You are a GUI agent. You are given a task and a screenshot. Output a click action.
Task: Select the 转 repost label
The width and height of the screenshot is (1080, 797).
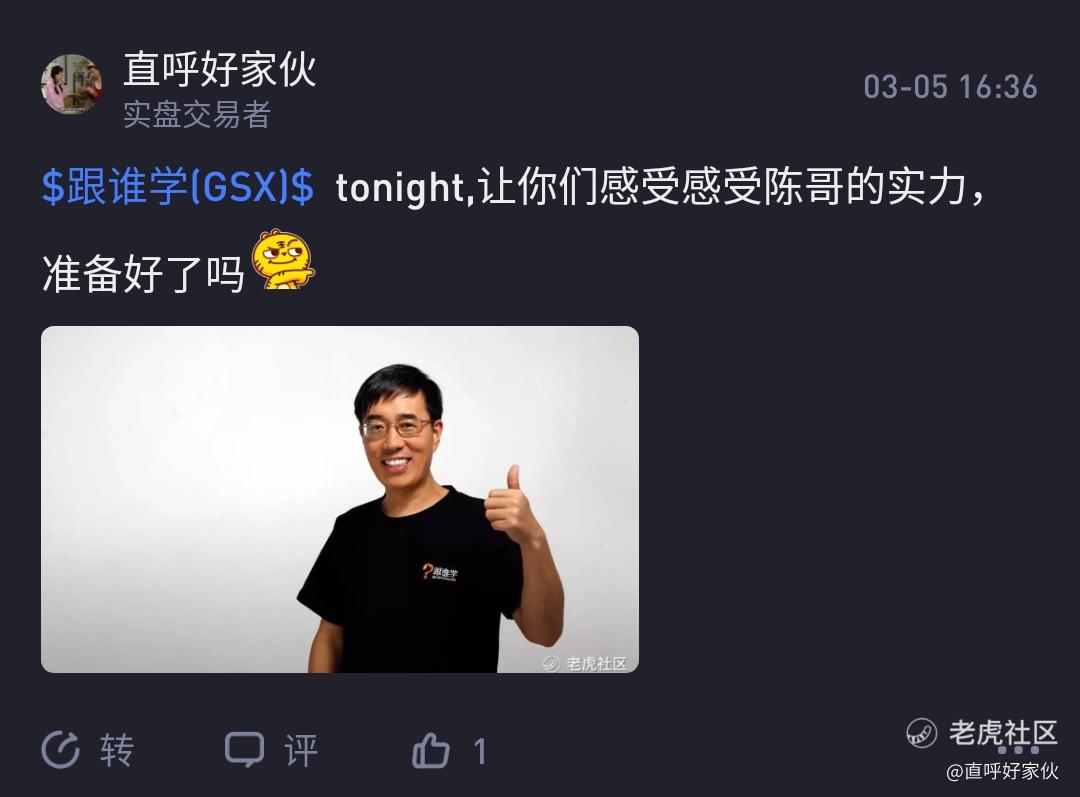click(116, 750)
